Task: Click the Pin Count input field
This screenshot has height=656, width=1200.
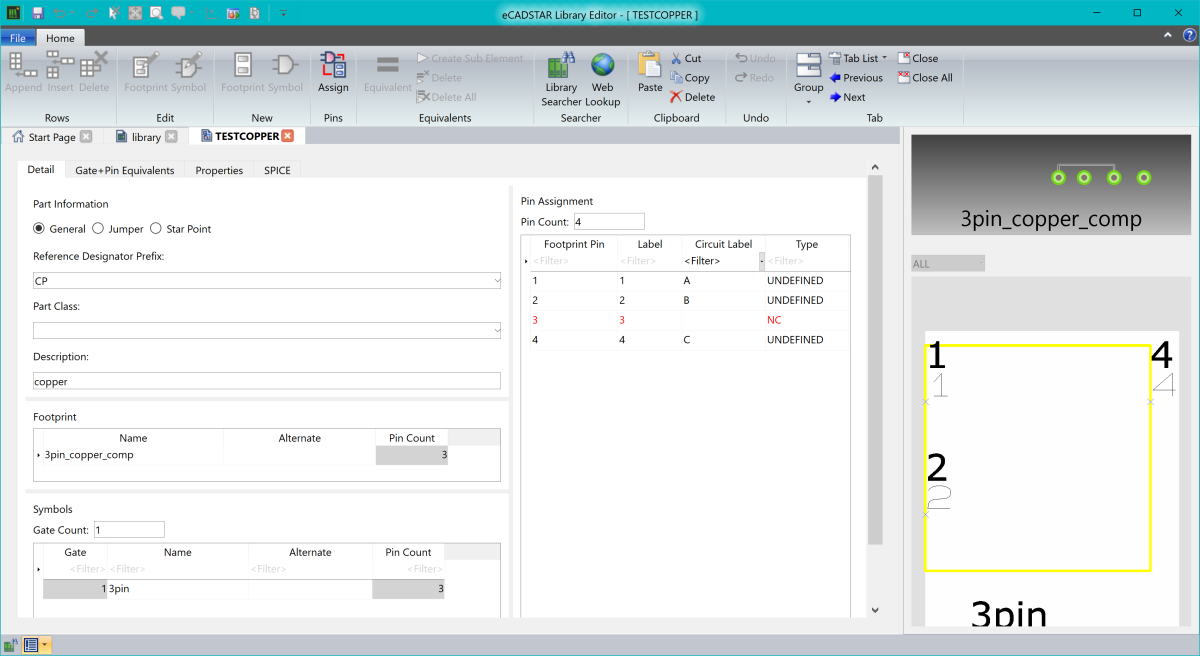Action: [609, 221]
